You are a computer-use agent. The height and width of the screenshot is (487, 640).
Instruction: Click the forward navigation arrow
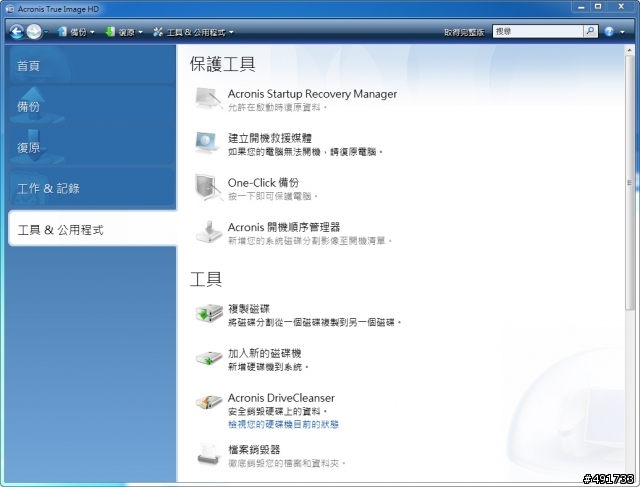point(34,31)
